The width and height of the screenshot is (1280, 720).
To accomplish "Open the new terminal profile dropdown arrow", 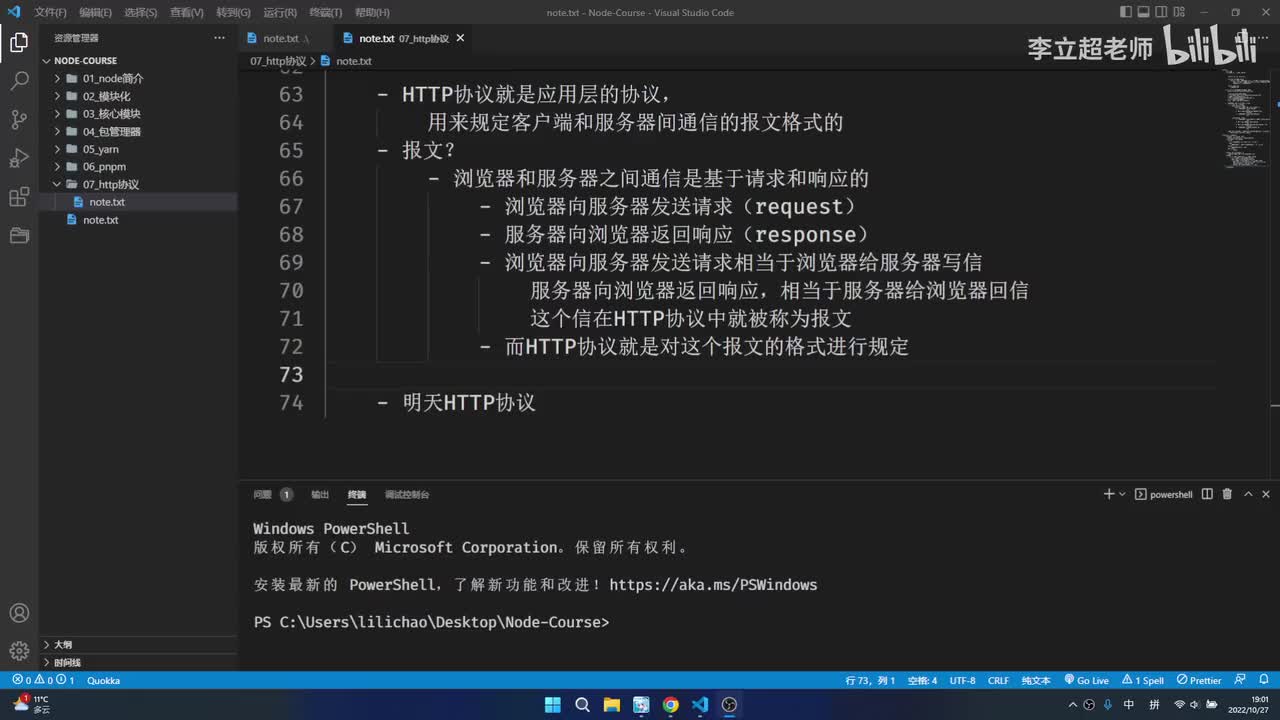I will point(1122,494).
